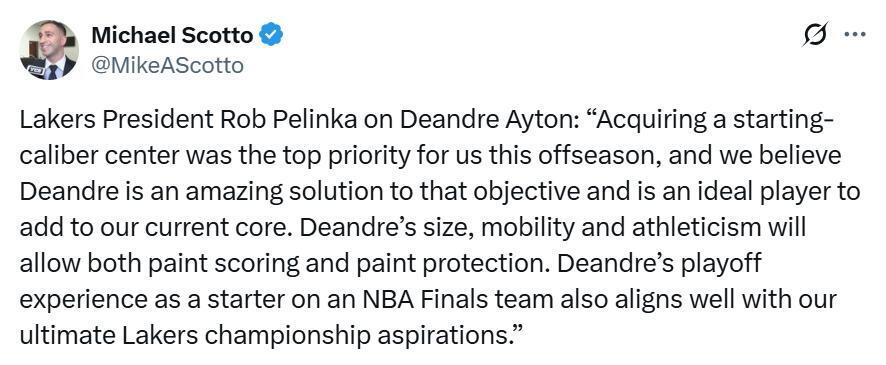Click the word "ultimate" on final line
This screenshot has width=886, height=365.
pos(68,334)
